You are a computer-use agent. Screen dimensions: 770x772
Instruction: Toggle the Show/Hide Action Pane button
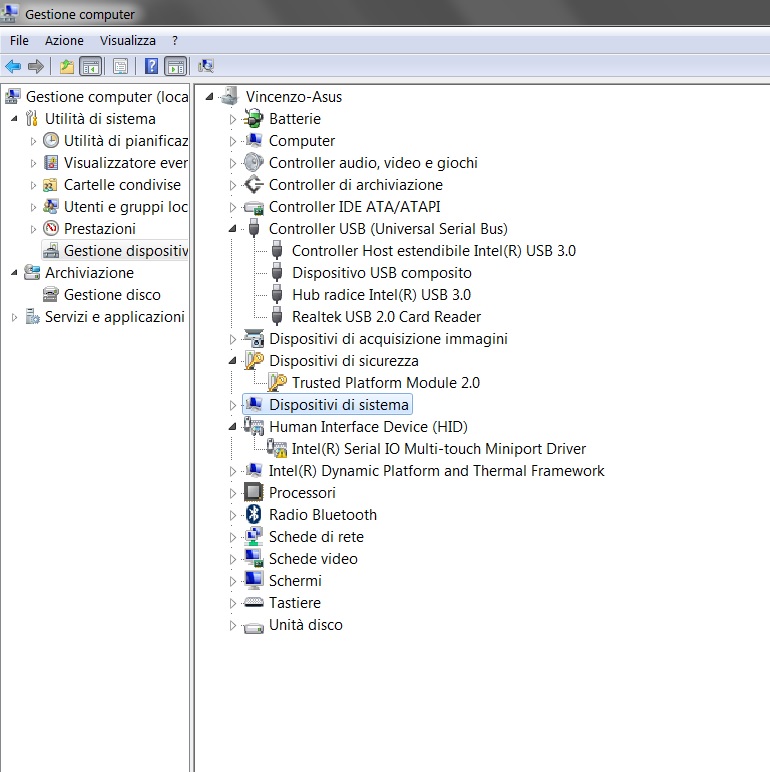click(x=176, y=66)
